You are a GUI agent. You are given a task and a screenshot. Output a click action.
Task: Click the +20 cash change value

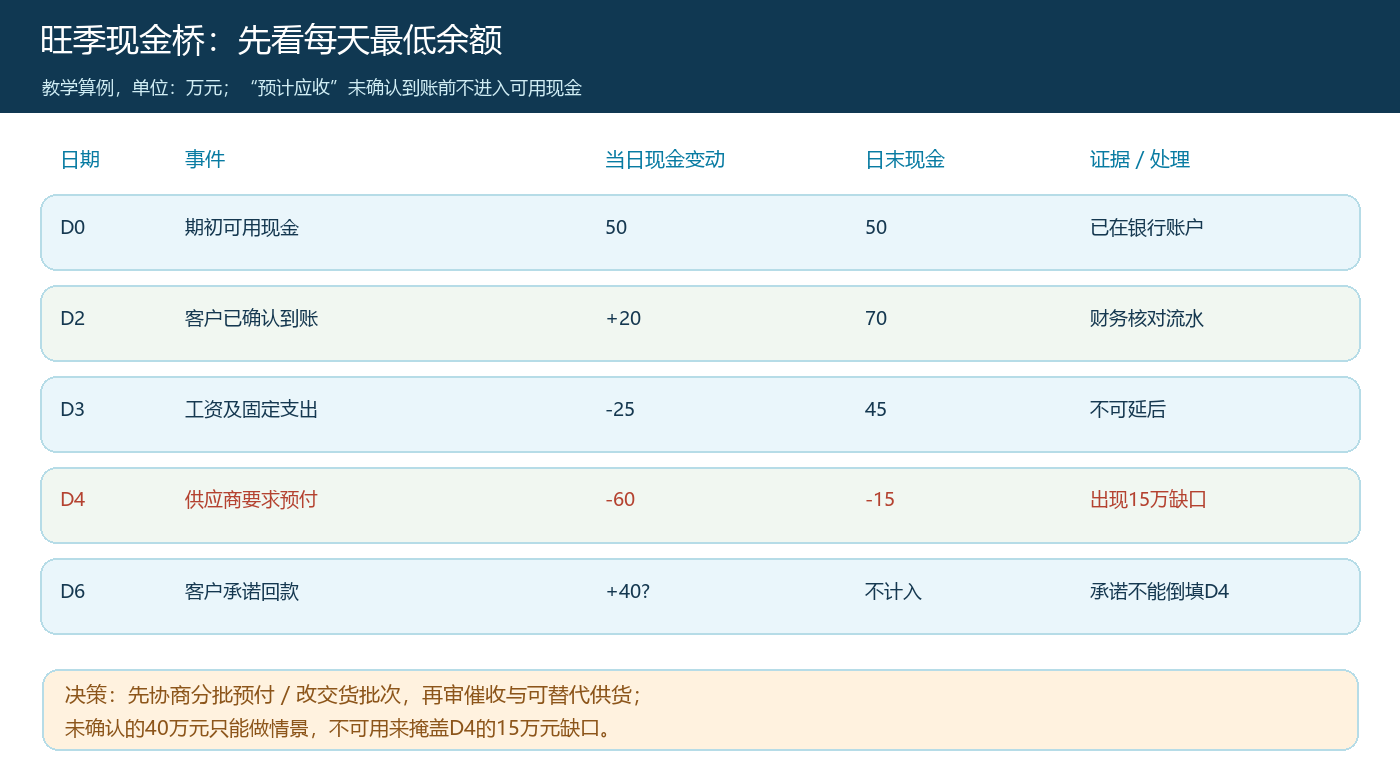[624, 318]
